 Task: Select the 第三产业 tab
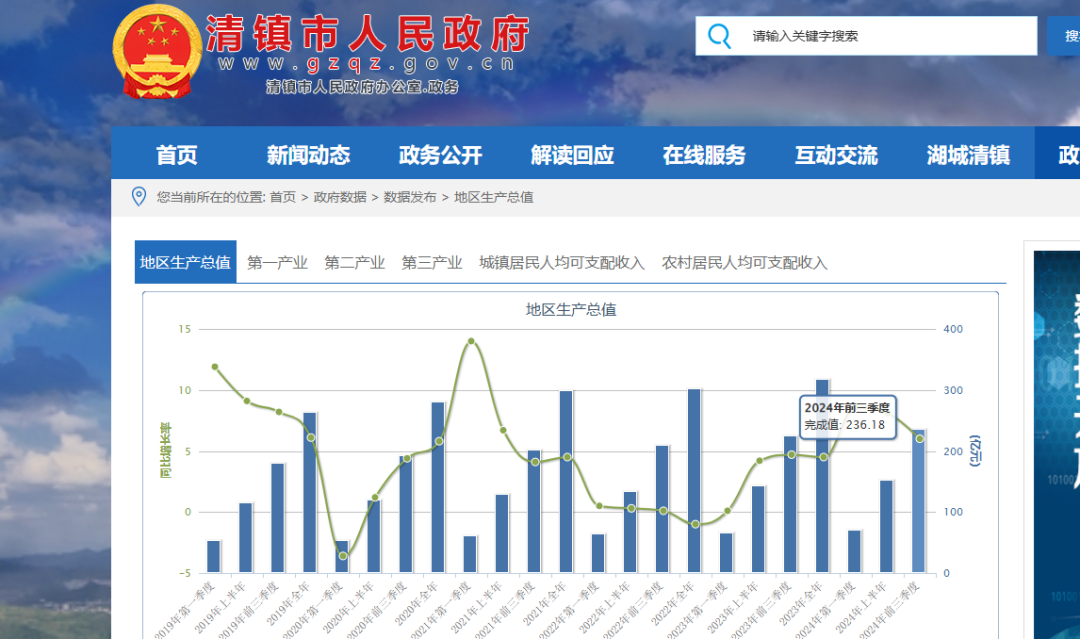(x=432, y=263)
